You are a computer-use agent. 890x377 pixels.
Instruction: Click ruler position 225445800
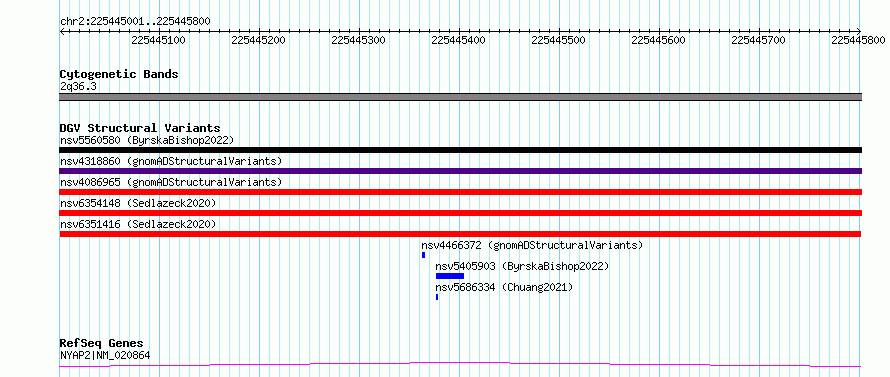[x=859, y=40]
